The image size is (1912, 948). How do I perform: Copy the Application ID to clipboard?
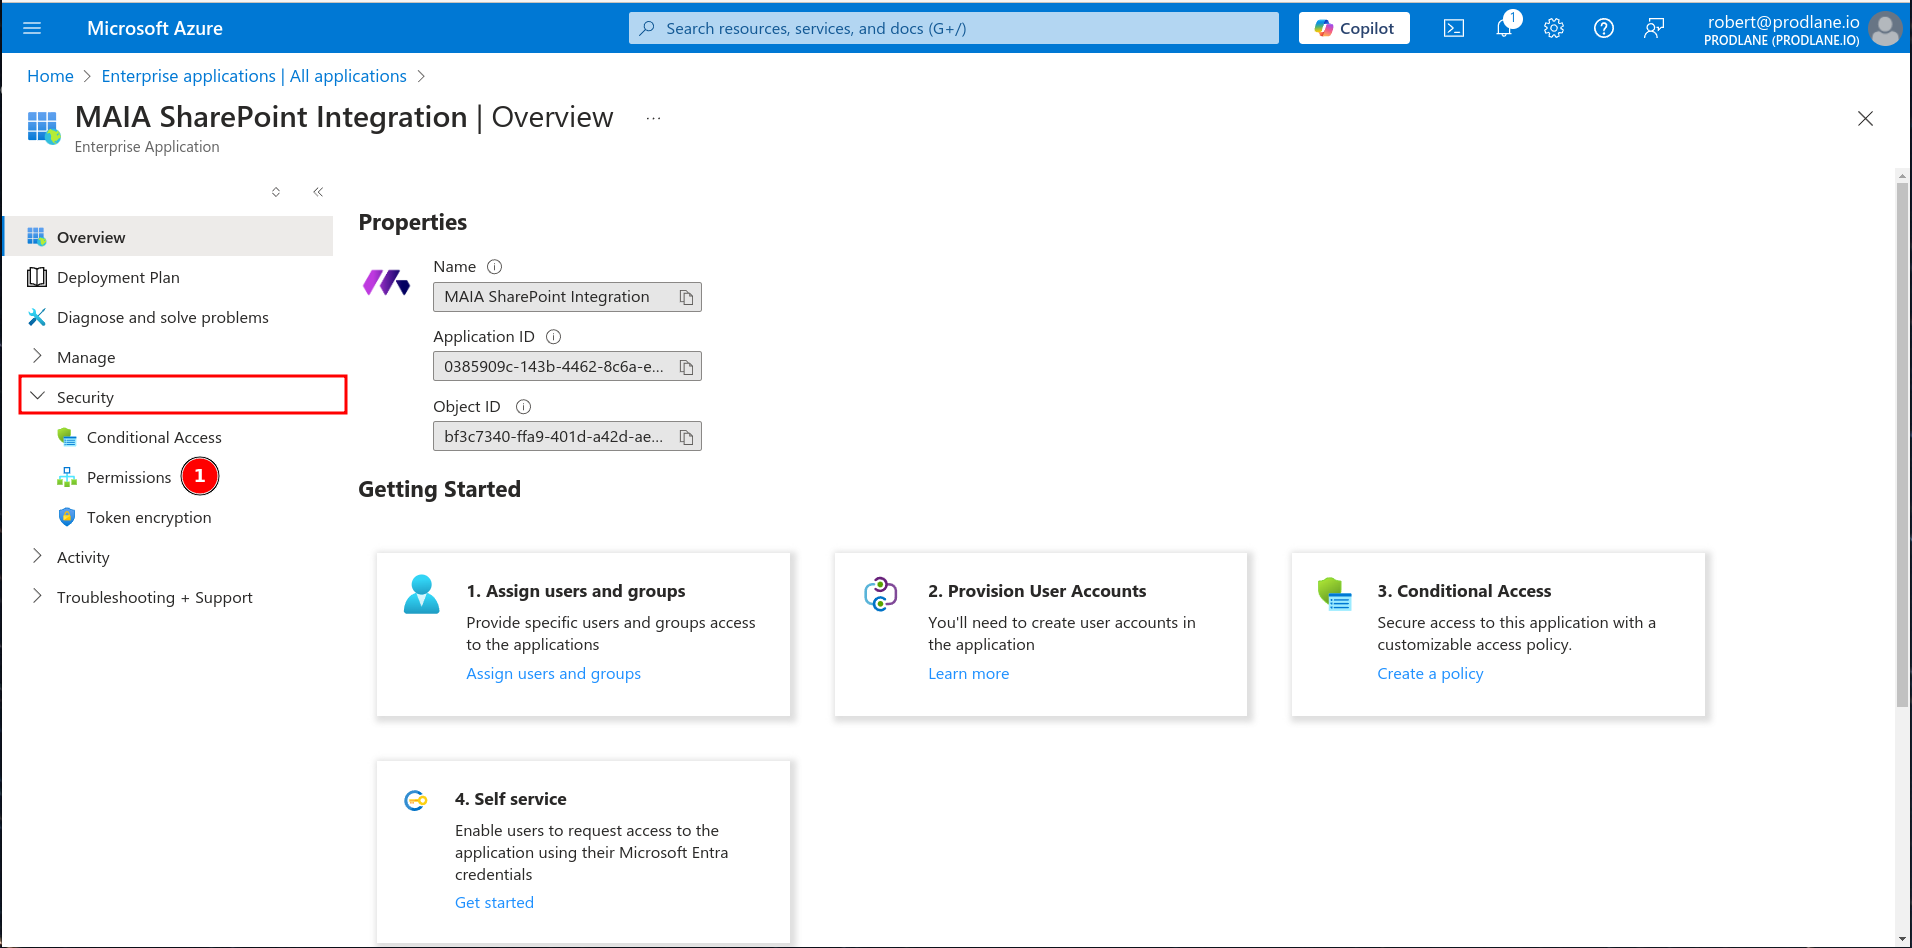point(686,367)
